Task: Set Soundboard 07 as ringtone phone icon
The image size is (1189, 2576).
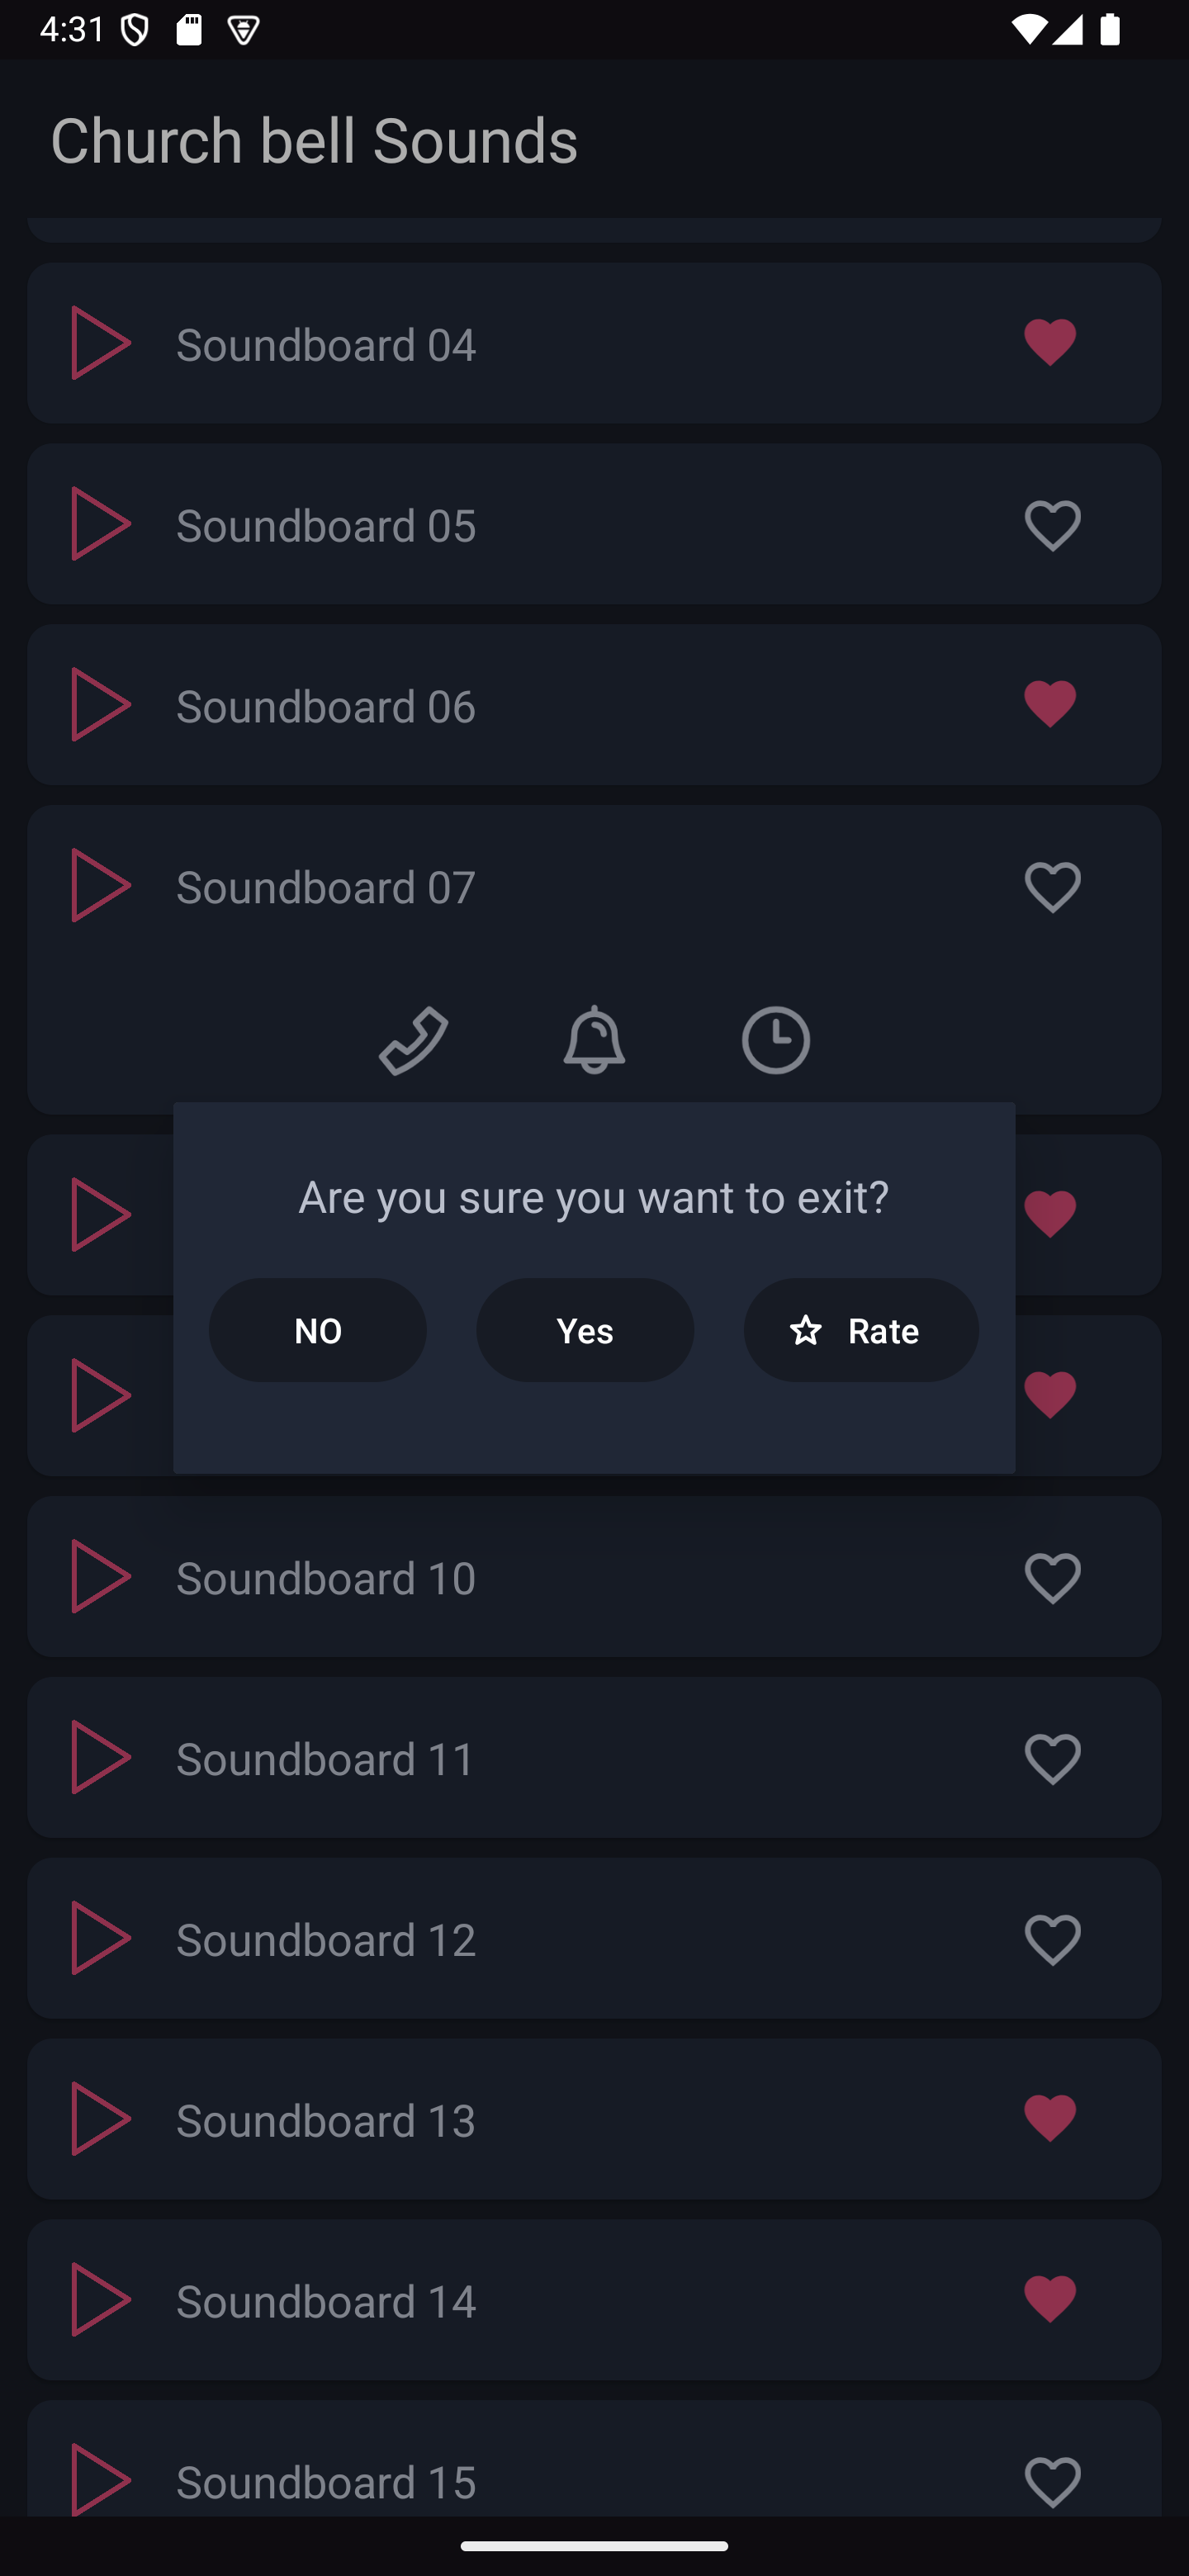Action: (x=413, y=1040)
